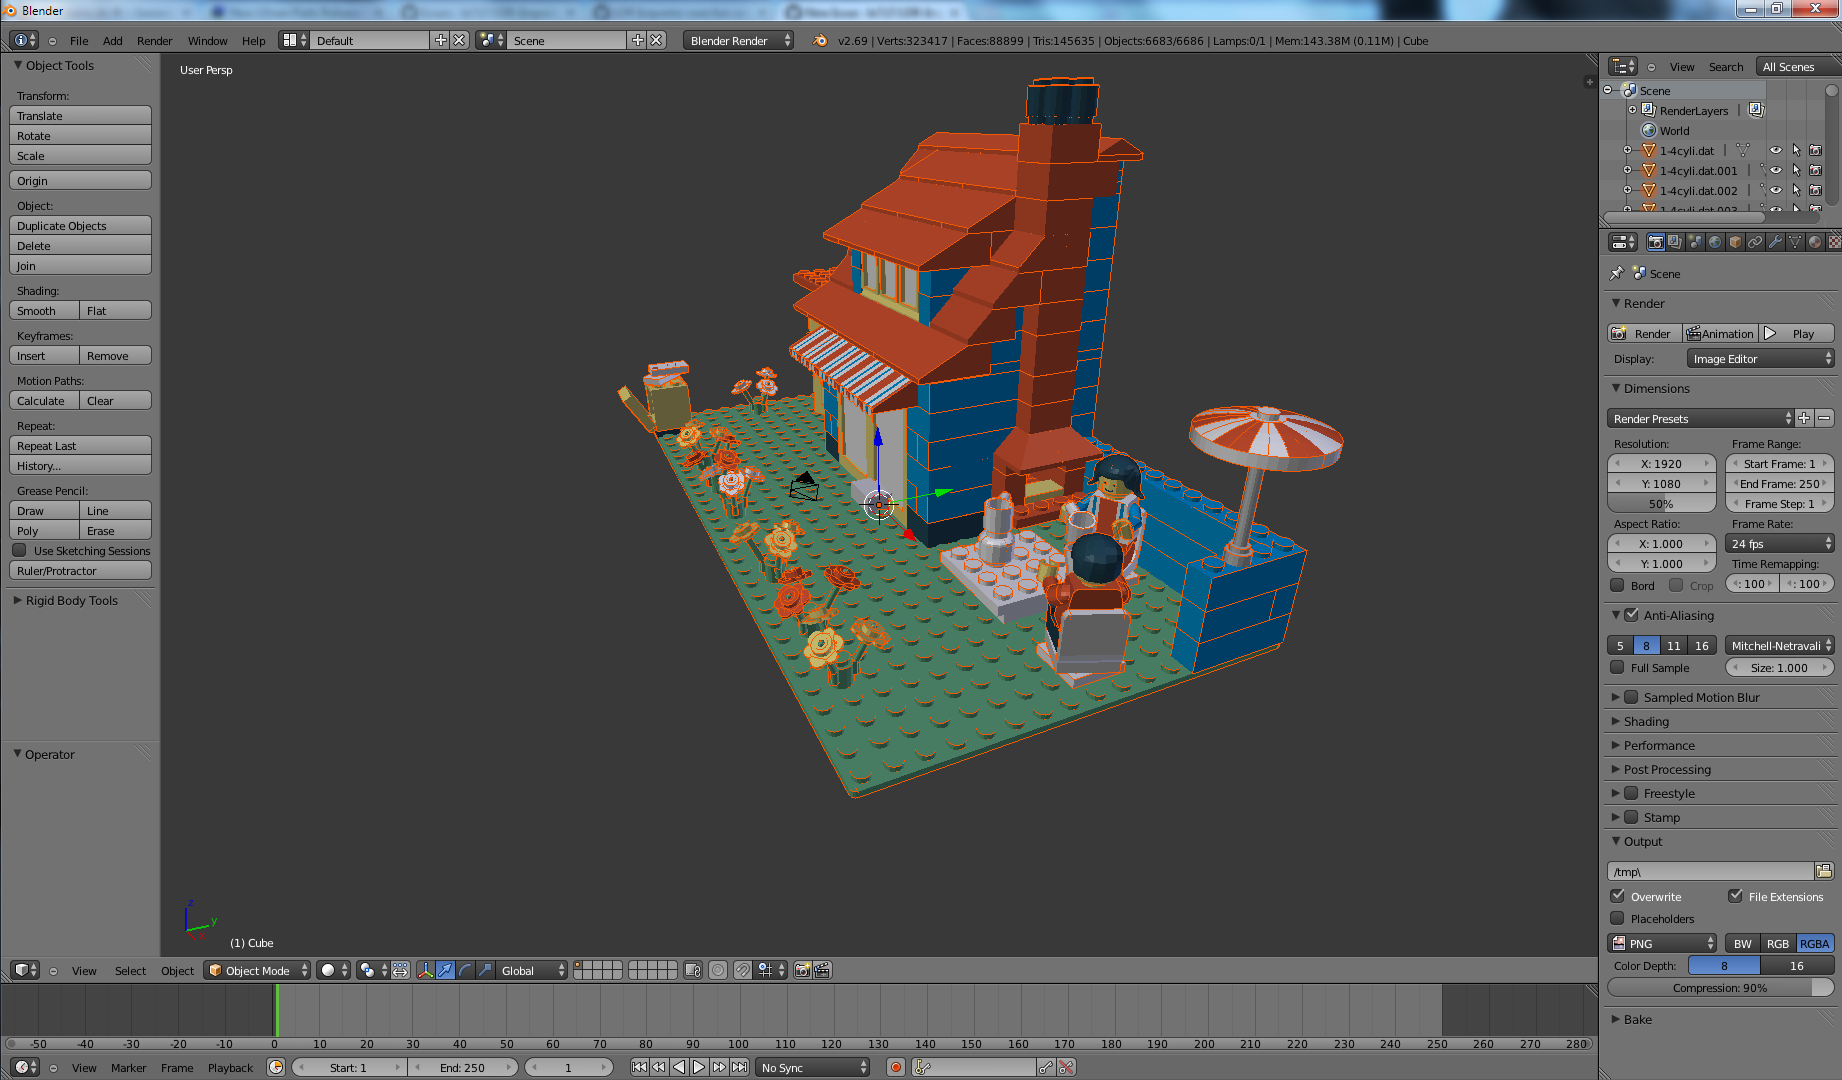Adjust the Compression 90% slider
This screenshot has width=1842, height=1080.
tap(1720, 987)
